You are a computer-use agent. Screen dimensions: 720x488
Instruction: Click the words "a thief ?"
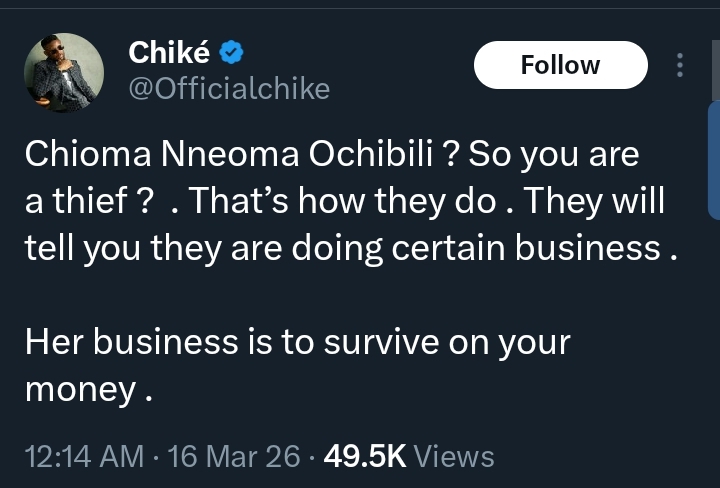point(88,203)
